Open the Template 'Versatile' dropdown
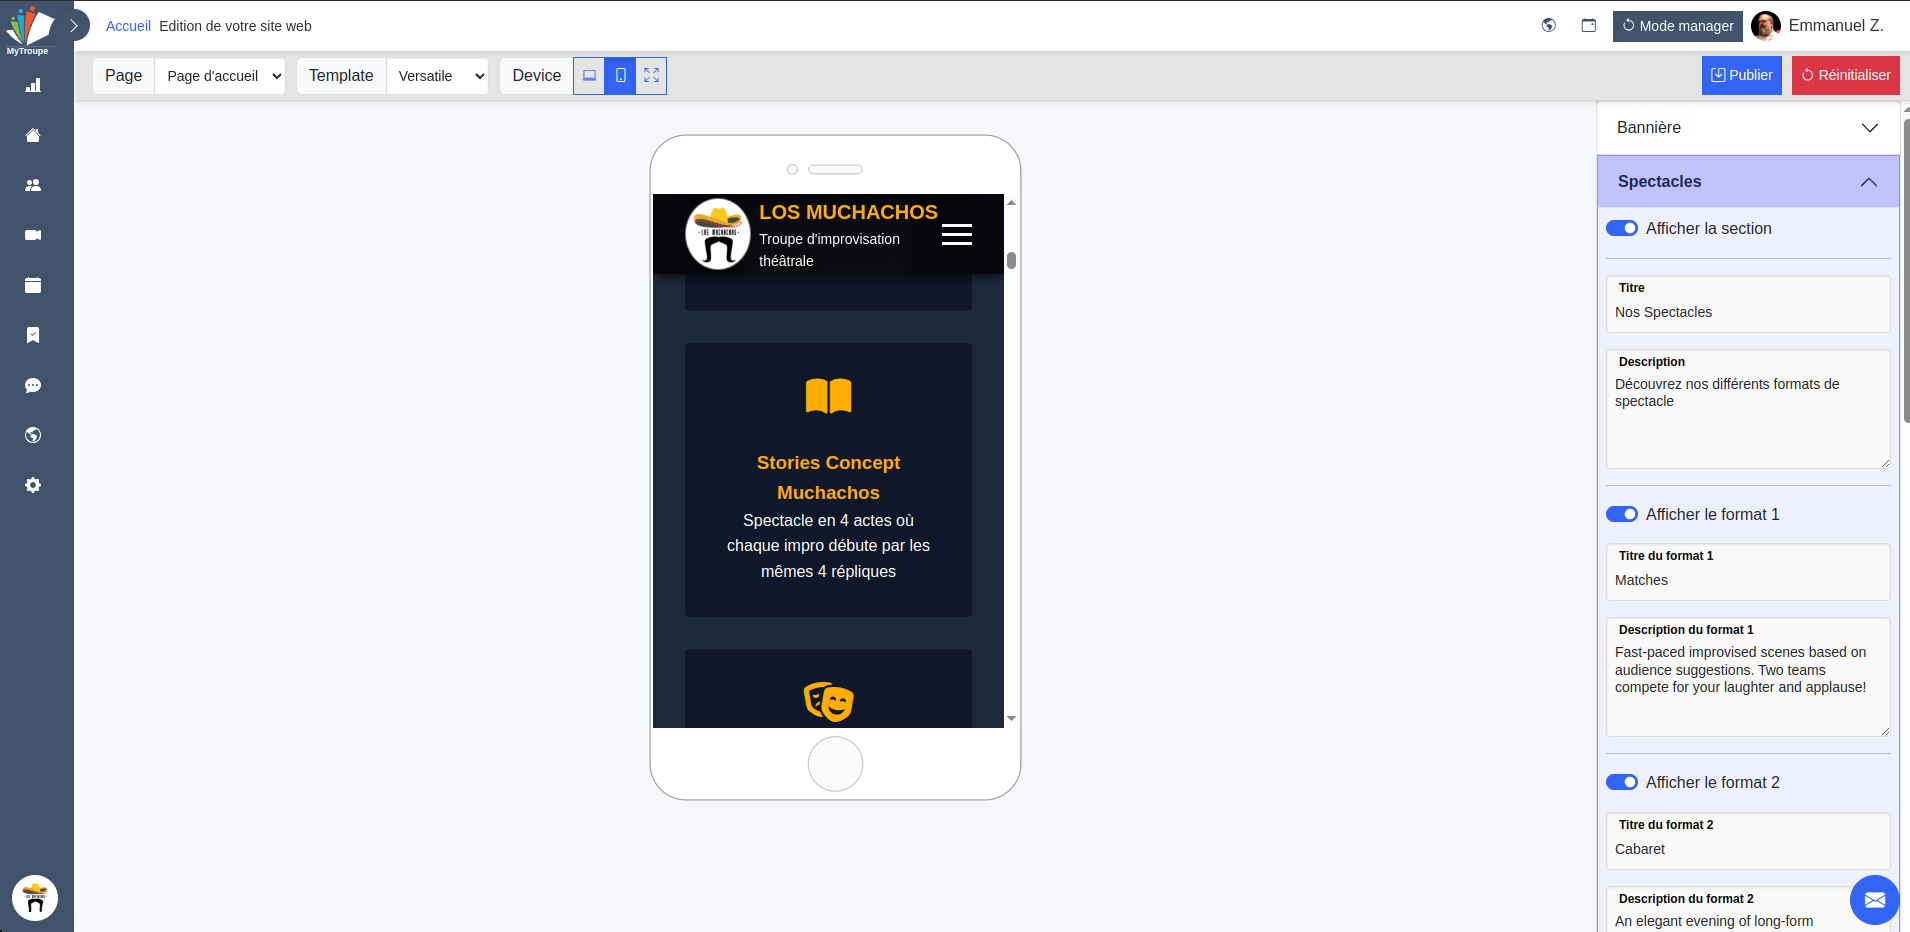Viewport: 1910px width, 932px height. tap(438, 75)
